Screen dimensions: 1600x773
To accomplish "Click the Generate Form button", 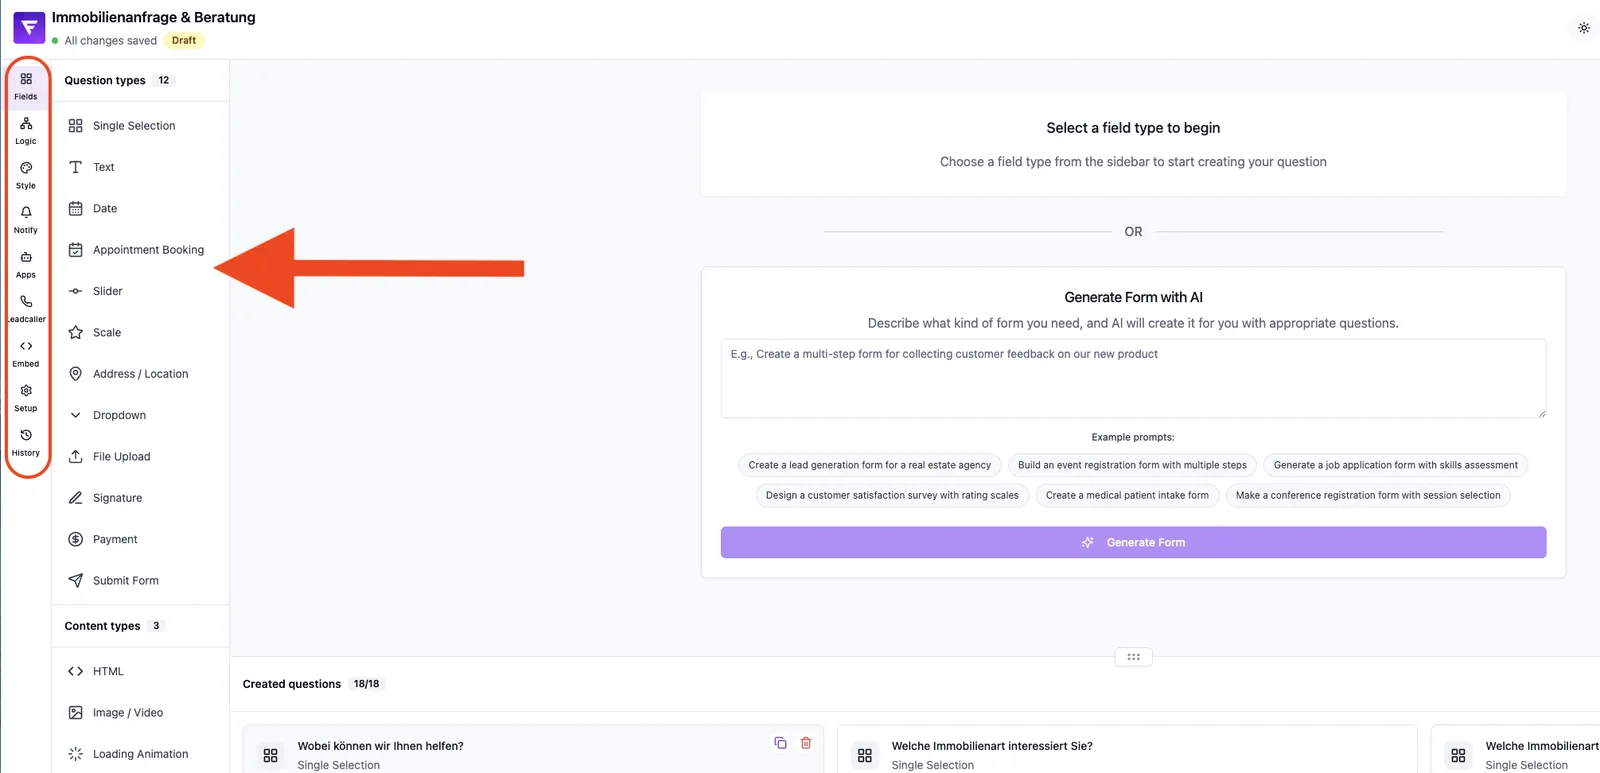I will [1133, 542].
